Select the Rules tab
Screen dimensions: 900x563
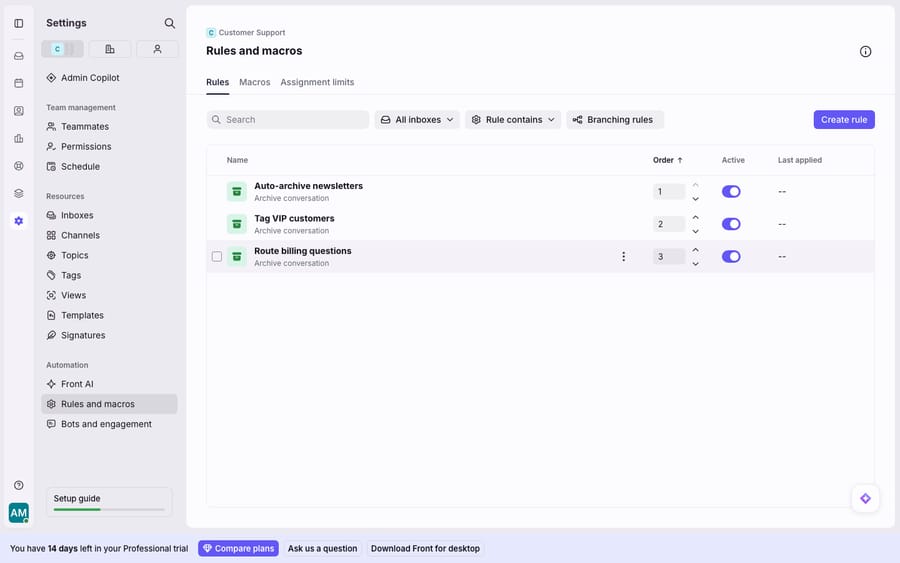click(218, 82)
